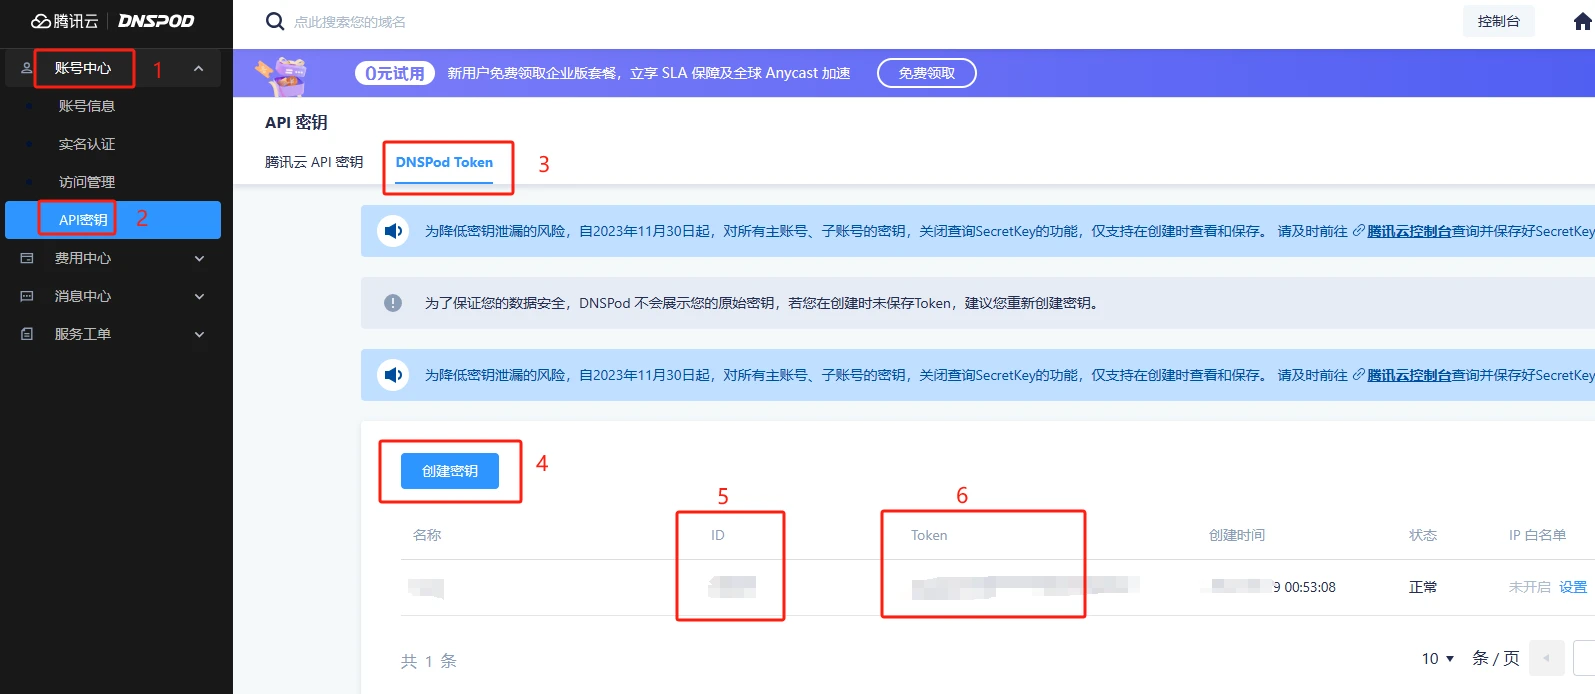Click the DNSPod logo in the header
The image size is (1595, 694).
(156, 21)
